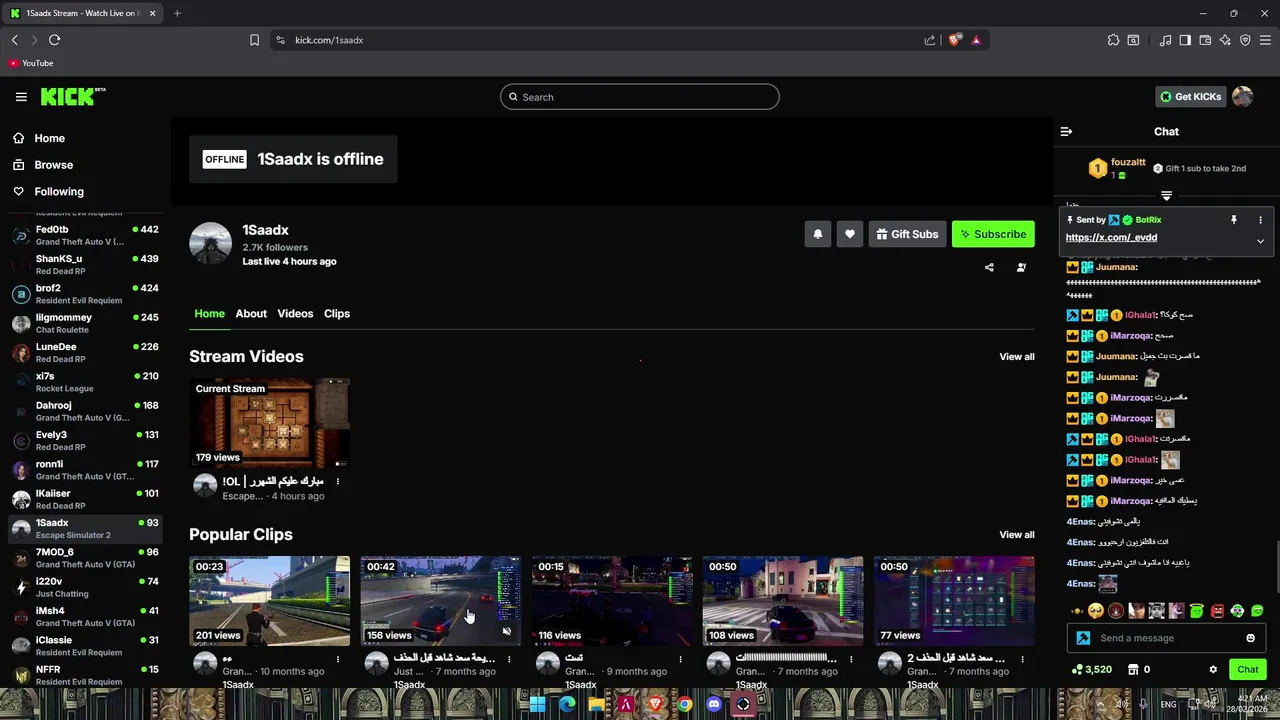The image size is (1280, 720).
Task: Open options of the 77 views clip
Action: point(1022,659)
